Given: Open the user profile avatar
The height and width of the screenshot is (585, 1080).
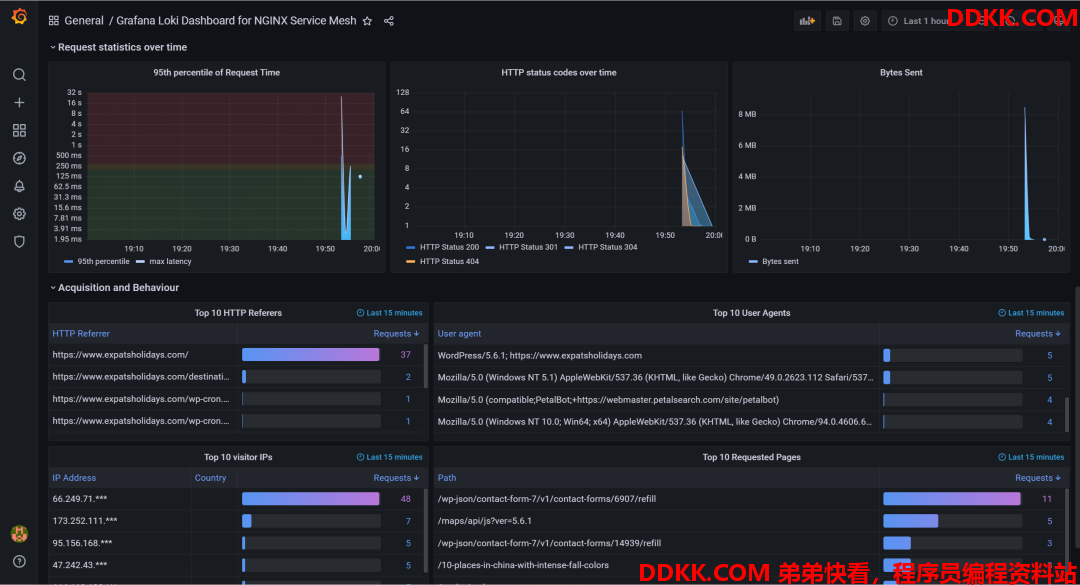Looking at the screenshot, I should [x=19, y=533].
